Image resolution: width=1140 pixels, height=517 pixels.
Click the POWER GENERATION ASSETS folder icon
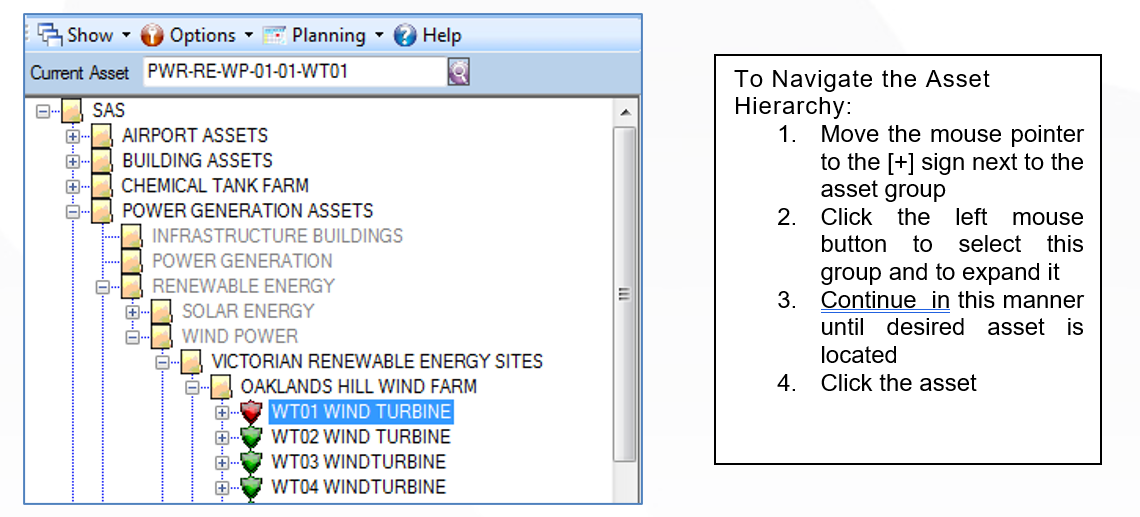[101, 212]
